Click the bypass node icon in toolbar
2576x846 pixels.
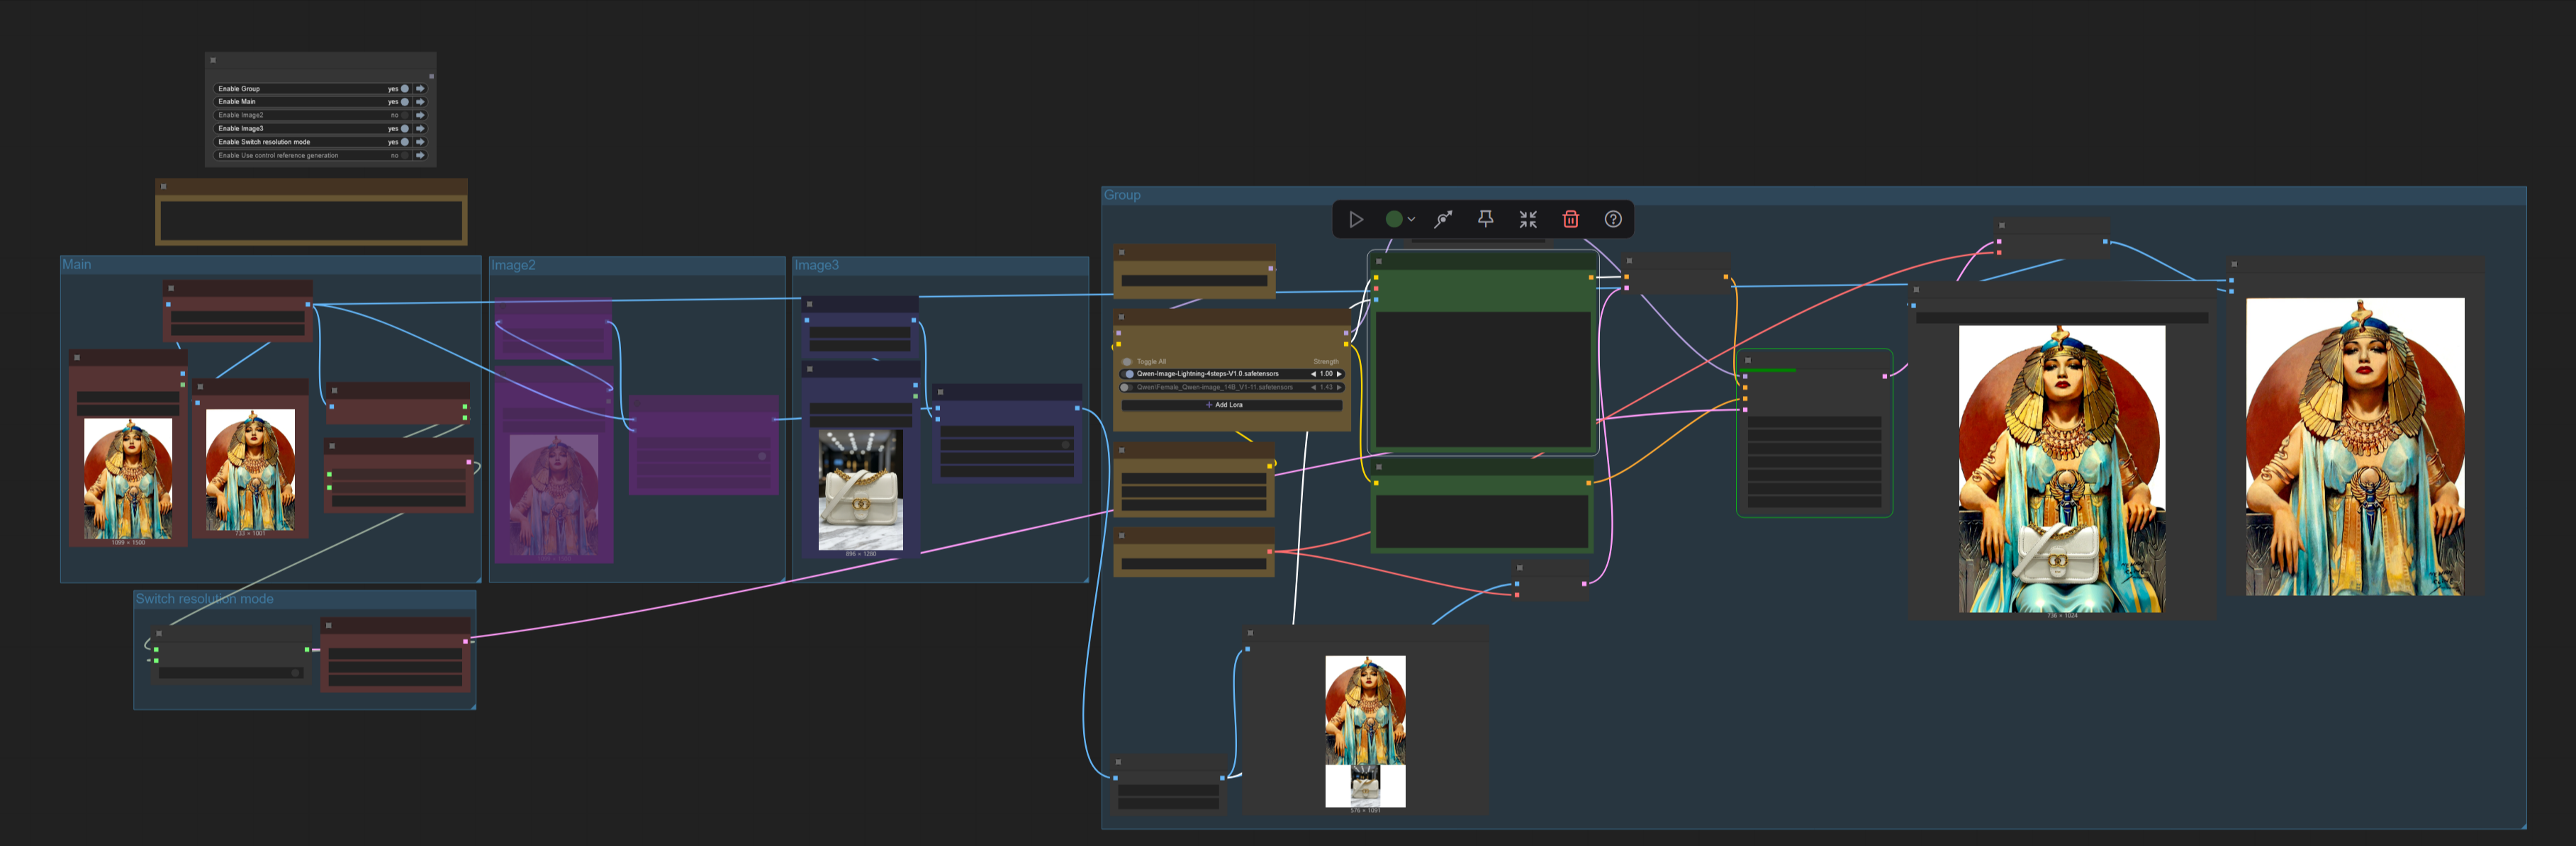[x=1443, y=219]
